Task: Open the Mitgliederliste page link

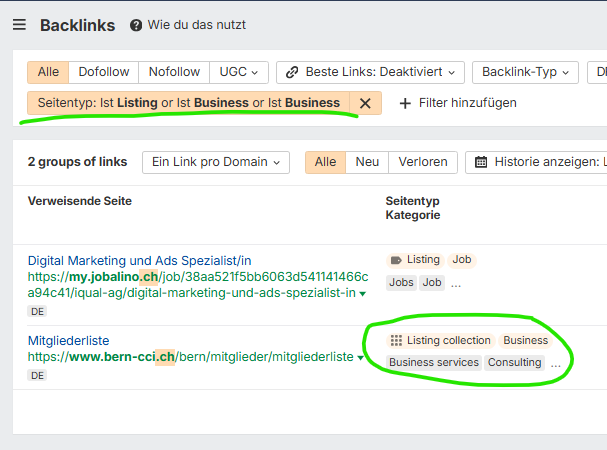Action: (x=69, y=341)
